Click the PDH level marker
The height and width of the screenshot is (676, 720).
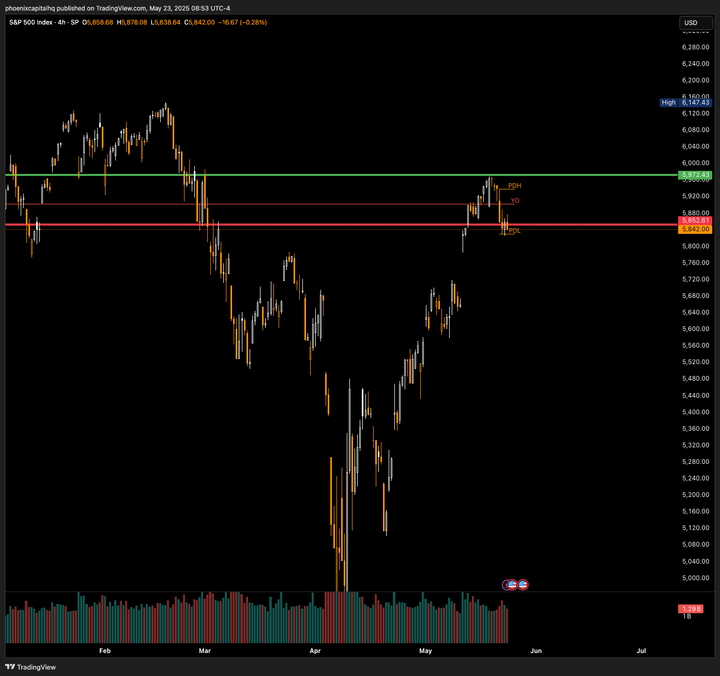[x=514, y=186]
